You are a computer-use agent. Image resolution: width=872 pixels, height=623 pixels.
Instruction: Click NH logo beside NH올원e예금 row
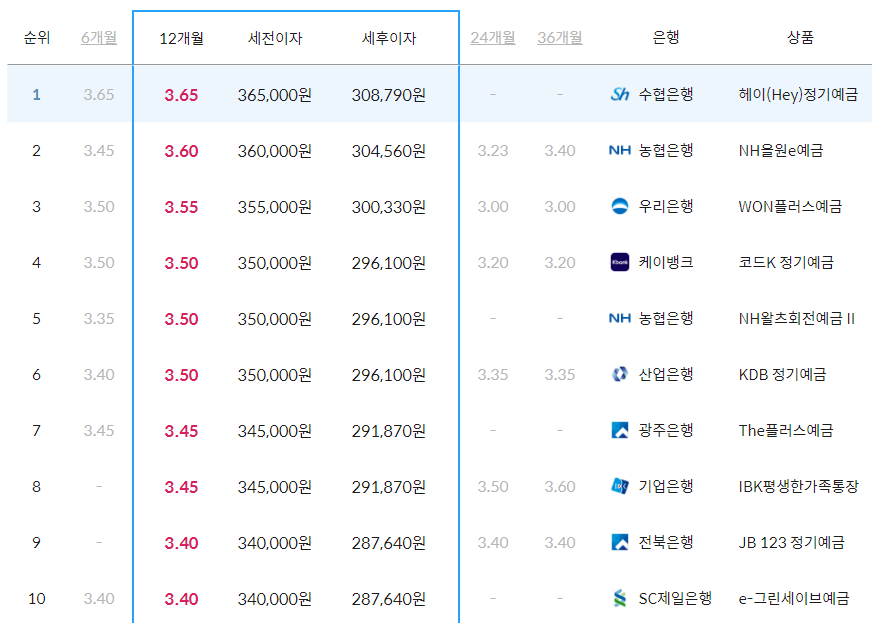coord(620,150)
